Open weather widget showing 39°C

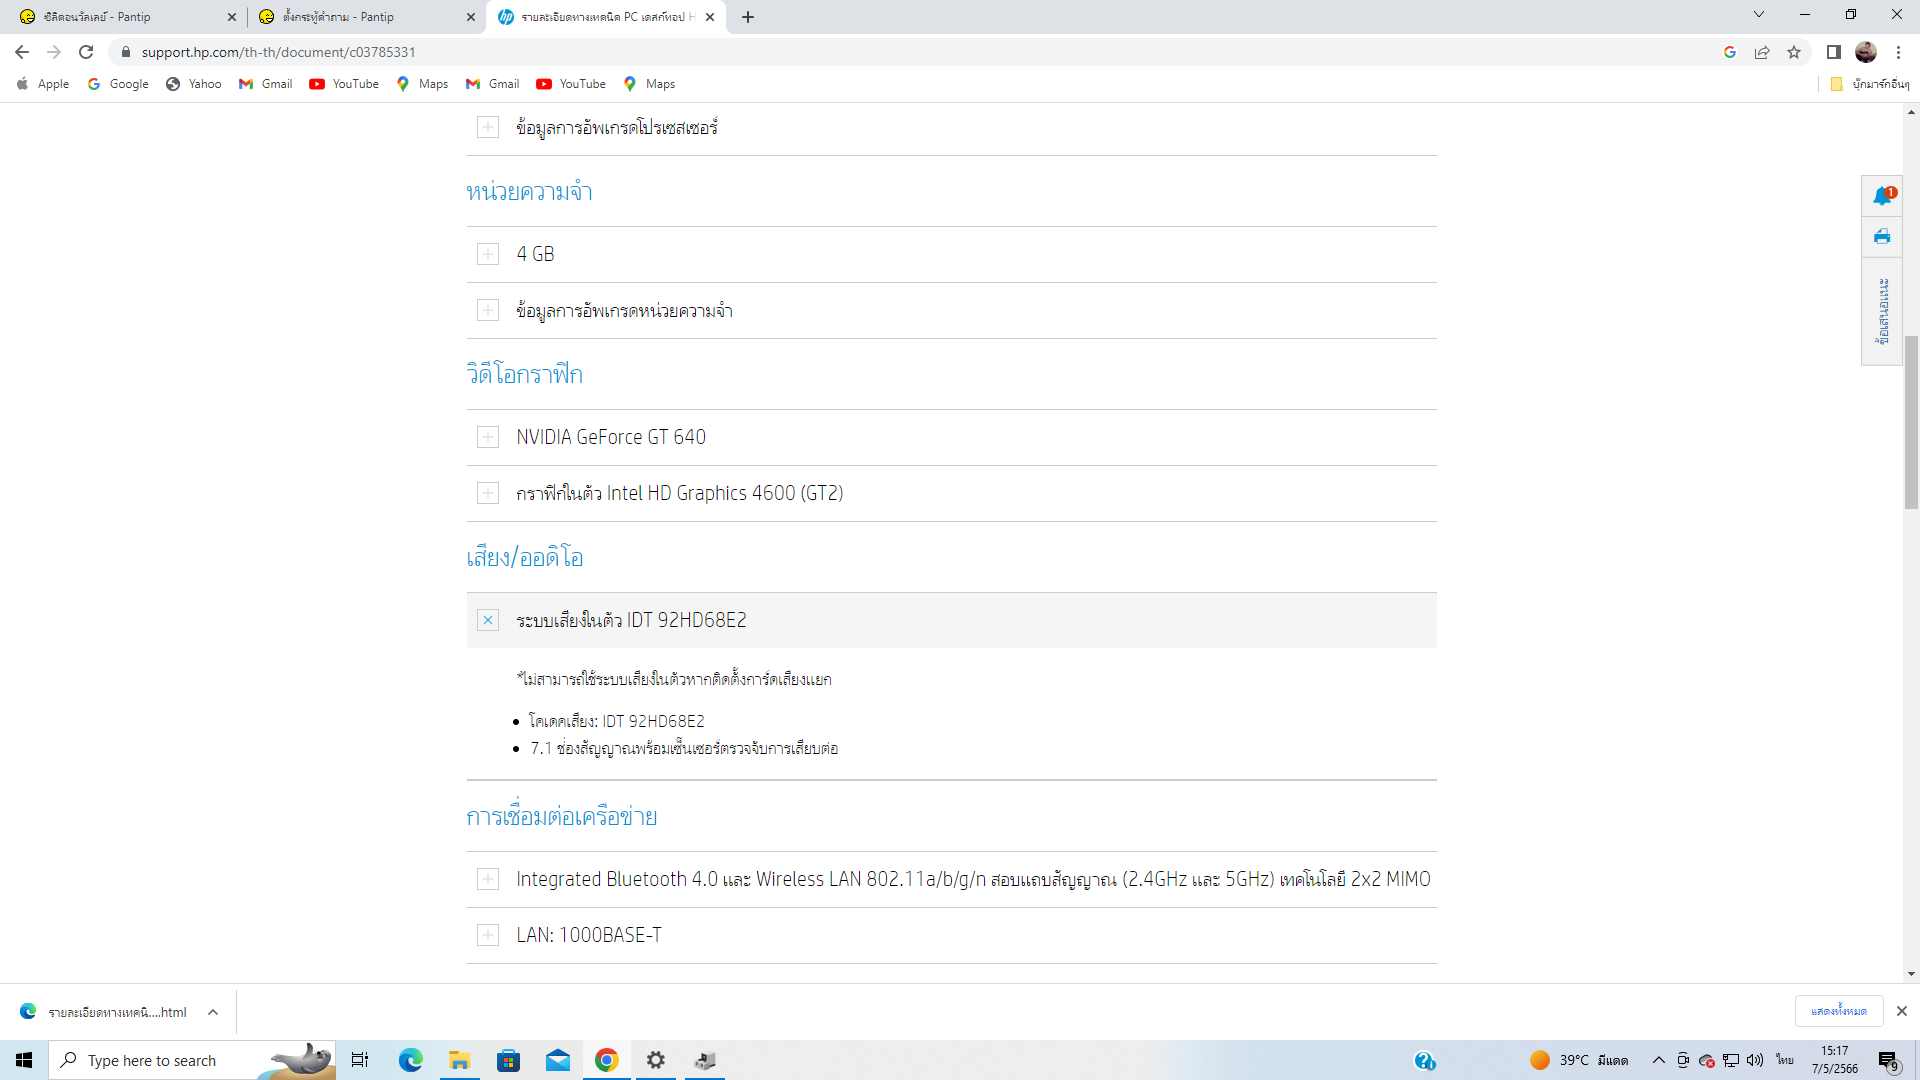pos(1578,1060)
